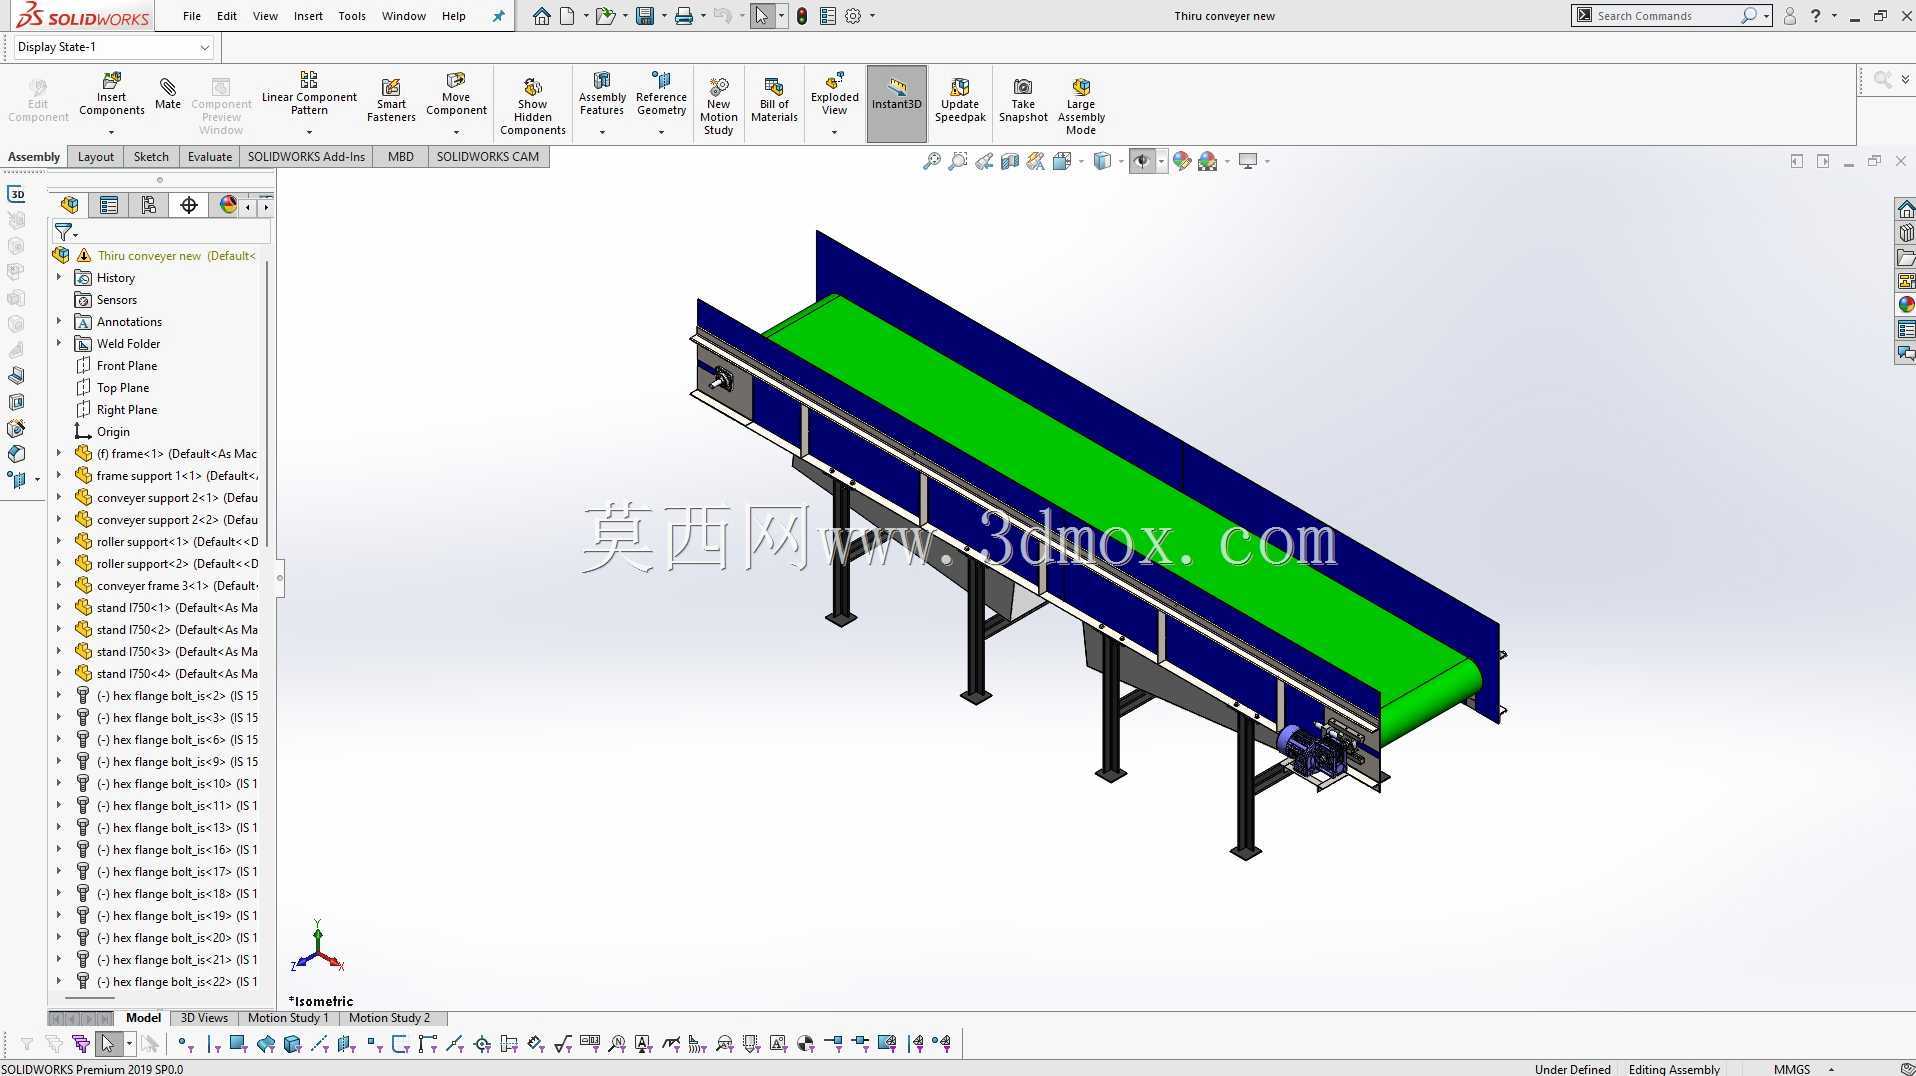Image resolution: width=1916 pixels, height=1076 pixels.
Task: Create an Exploded View
Action: point(835,95)
